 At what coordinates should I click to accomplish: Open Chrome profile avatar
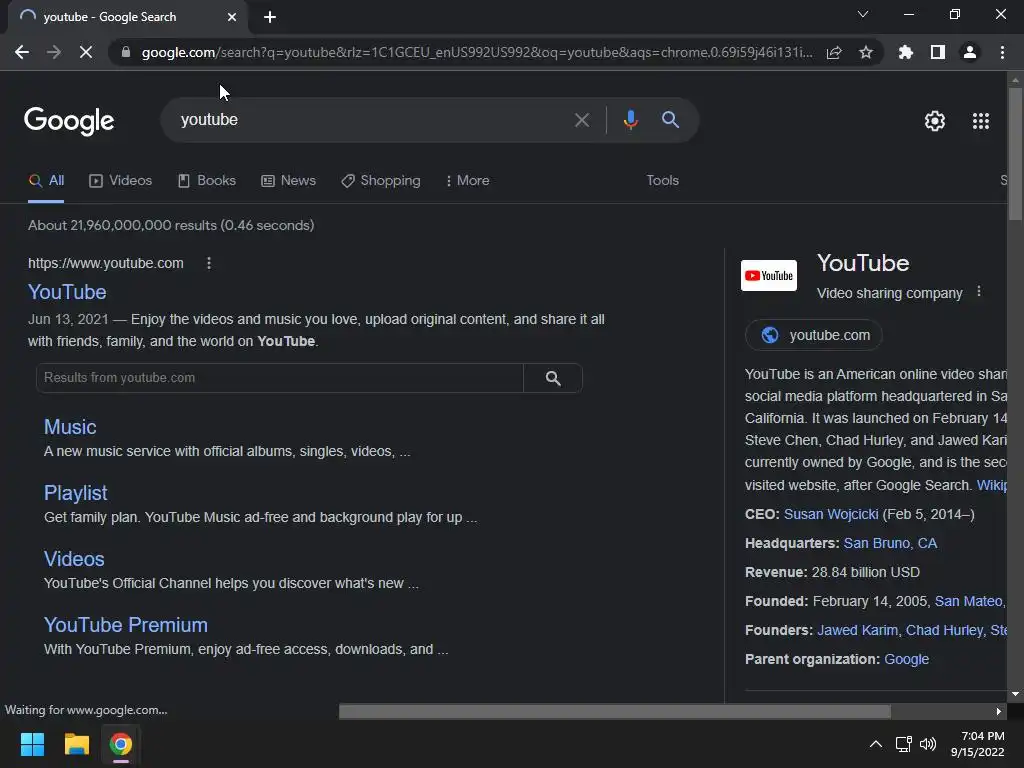[x=970, y=52]
